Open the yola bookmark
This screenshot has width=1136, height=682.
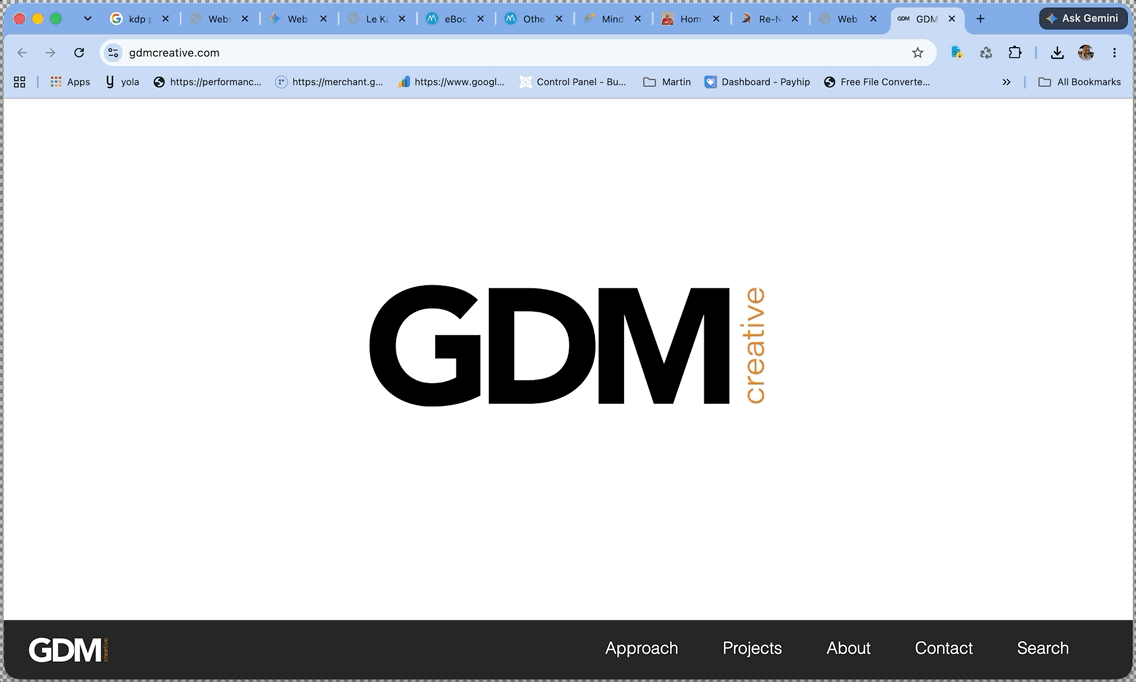click(122, 82)
